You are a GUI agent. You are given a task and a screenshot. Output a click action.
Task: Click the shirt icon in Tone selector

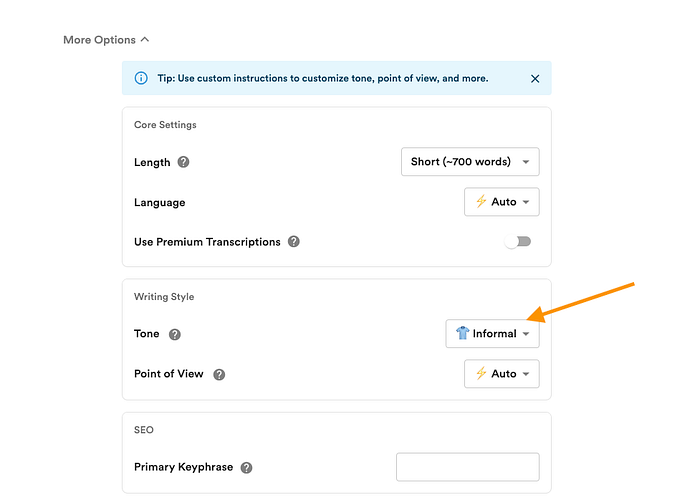point(462,334)
